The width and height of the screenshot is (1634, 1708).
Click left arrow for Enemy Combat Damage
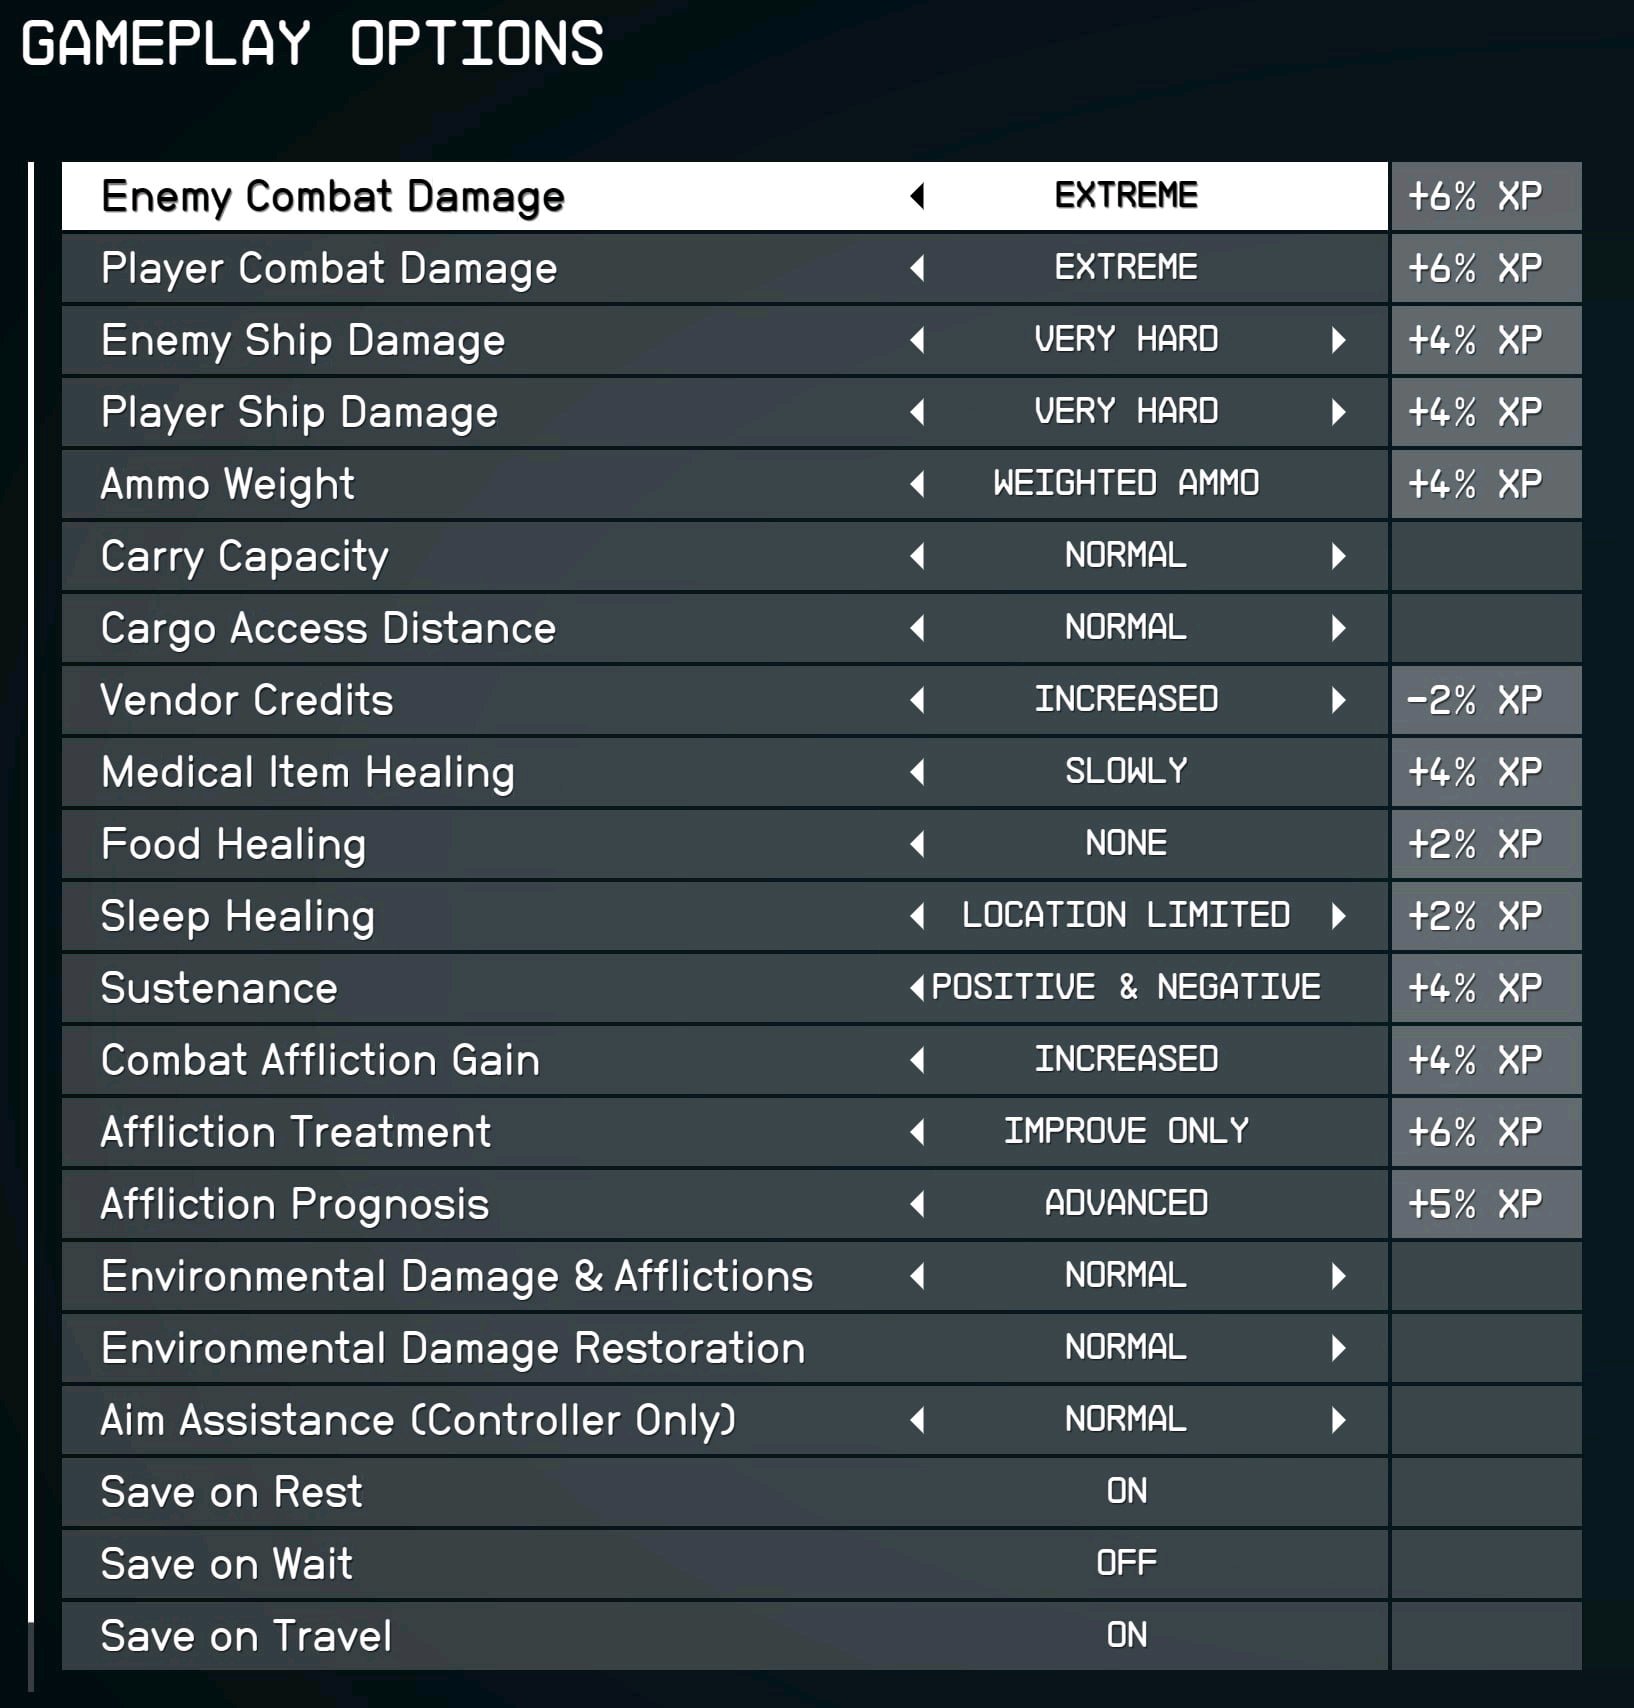pyautogui.click(x=917, y=196)
